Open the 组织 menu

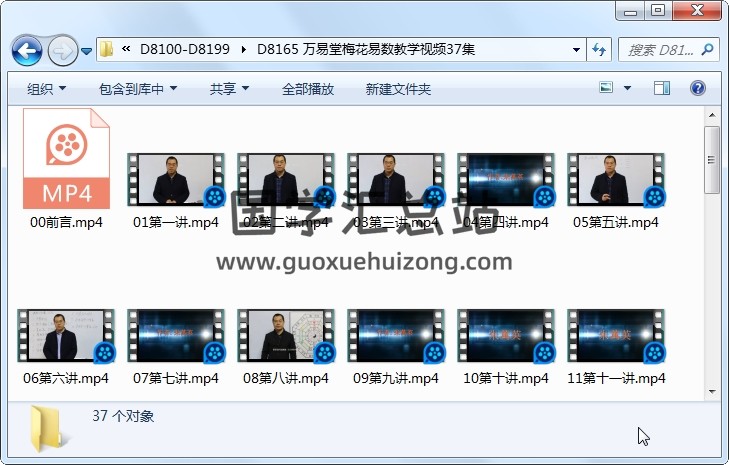(46, 89)
